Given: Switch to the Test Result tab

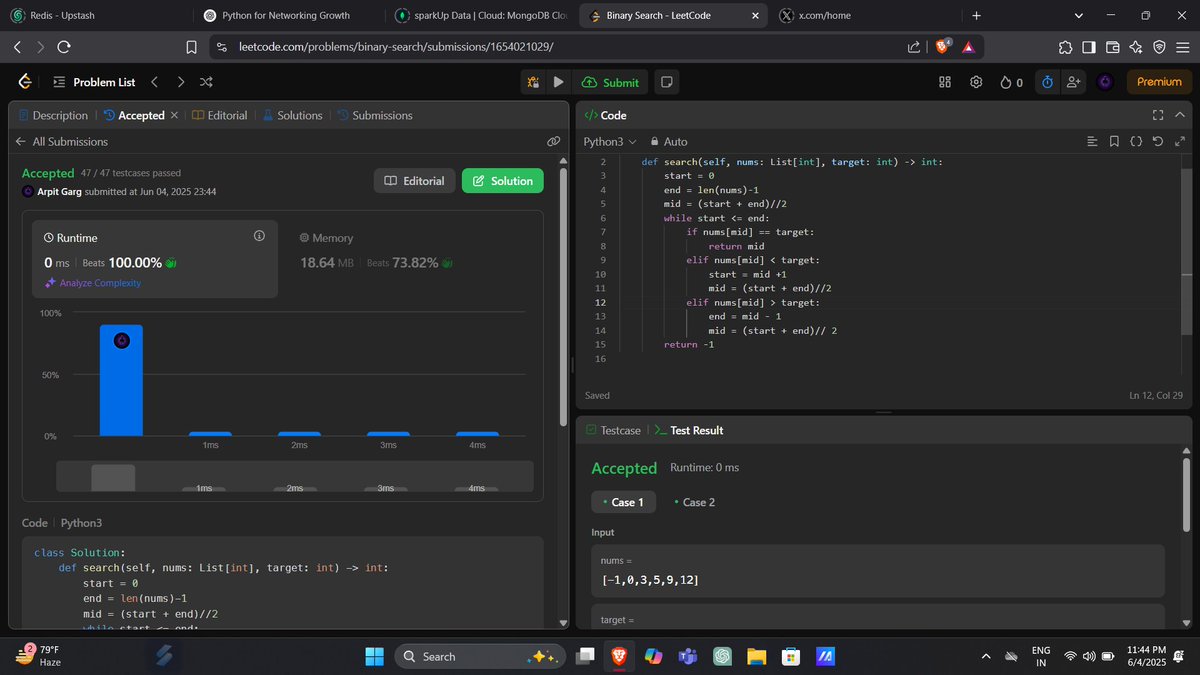Looking at the screenshot, I should pos(689,430).
